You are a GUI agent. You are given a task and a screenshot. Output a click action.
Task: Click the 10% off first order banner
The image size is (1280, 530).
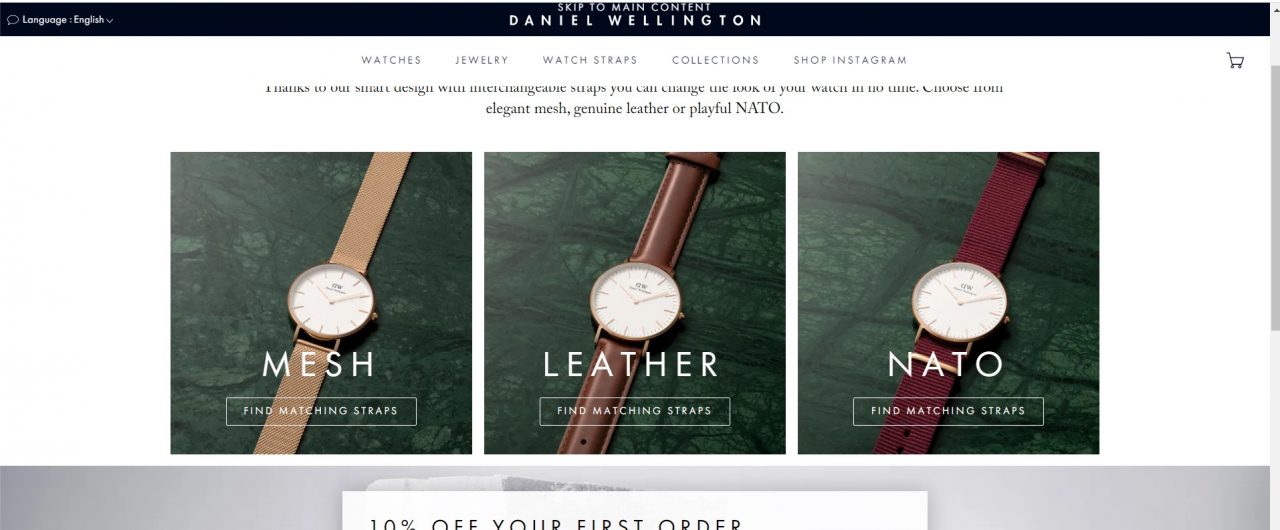click(635, 511)
